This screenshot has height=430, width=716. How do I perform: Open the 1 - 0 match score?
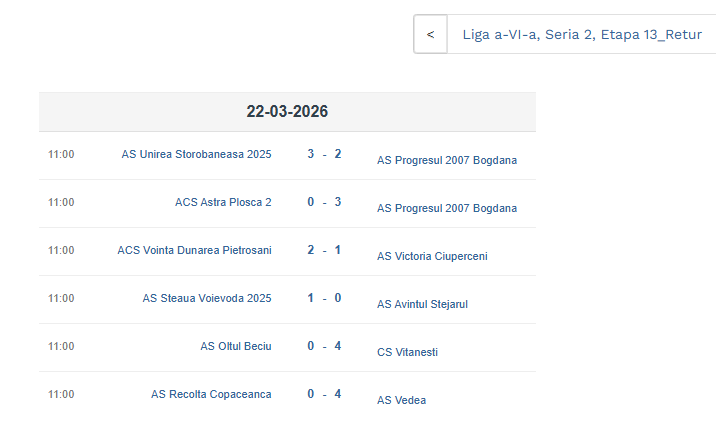(324, 298)
